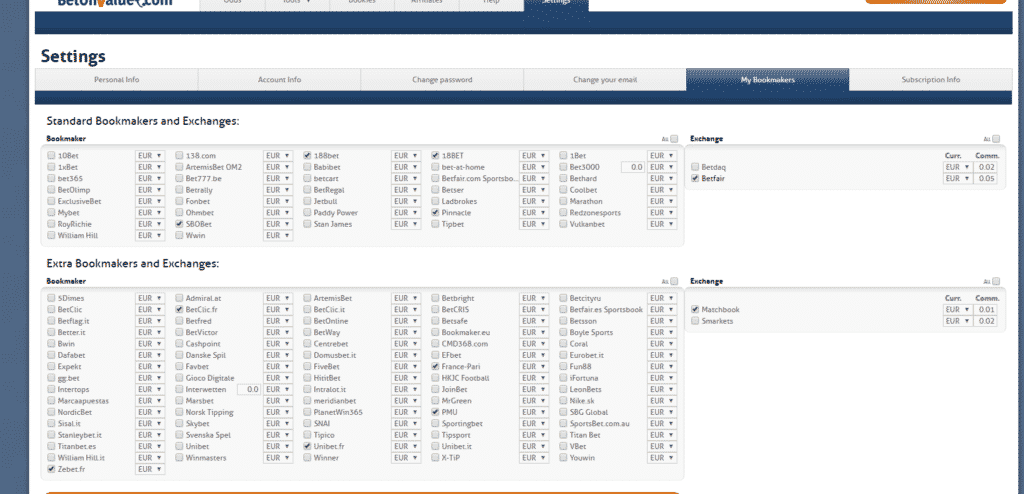Edit the Interwetten 0.0 value field
This screenshot has height=494, width=1024.
249,389
